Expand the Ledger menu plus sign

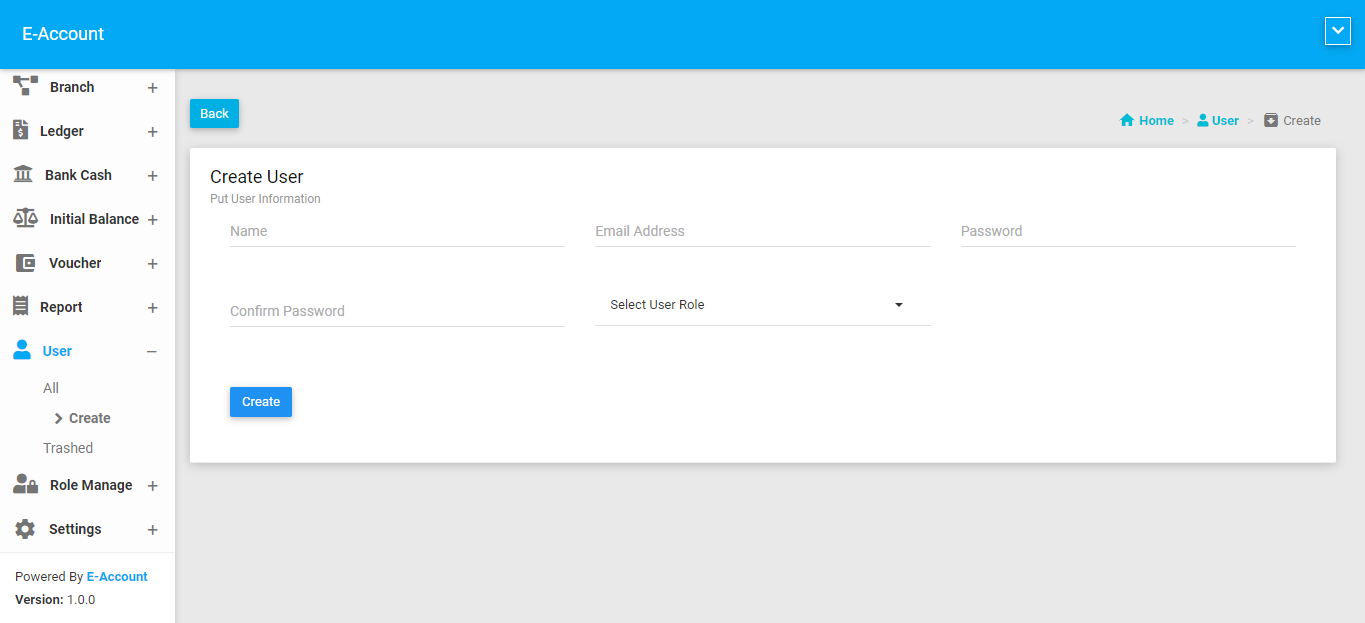[x=152, y=132]
